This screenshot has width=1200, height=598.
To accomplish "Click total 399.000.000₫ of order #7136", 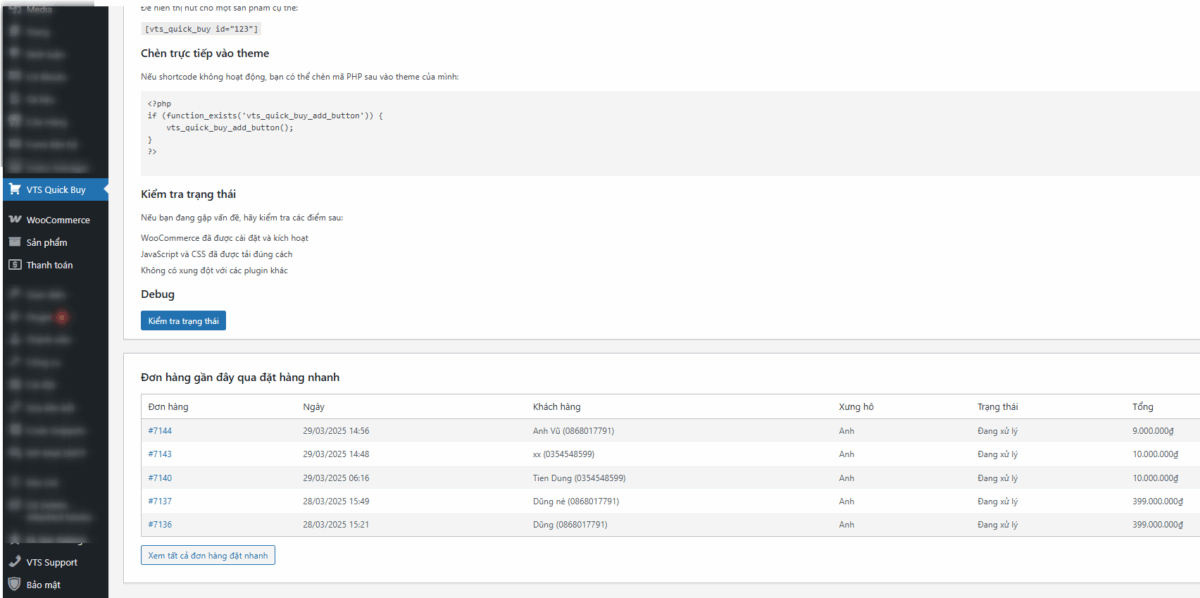I will coord(1157,524).
